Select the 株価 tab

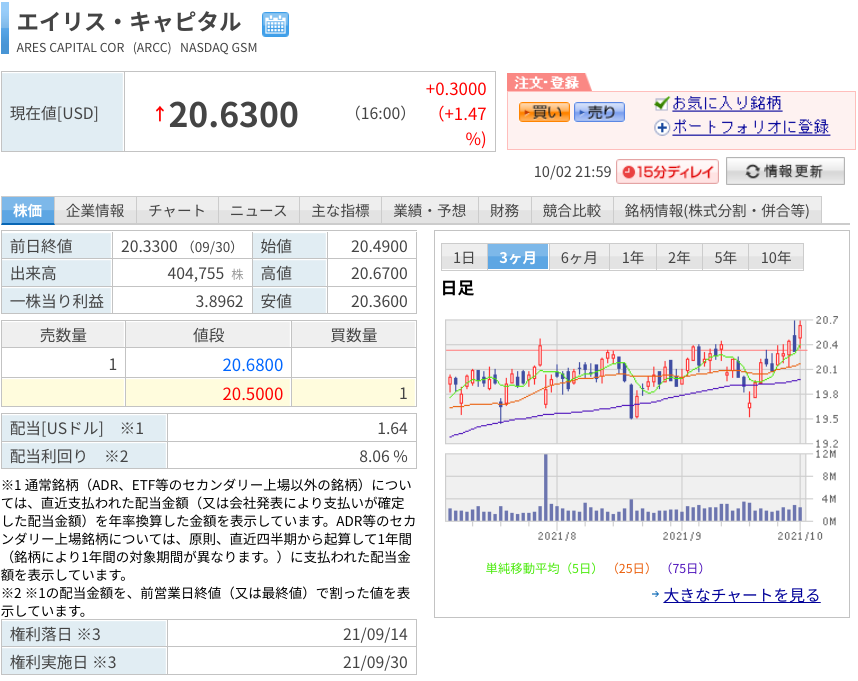click(28, 211)
